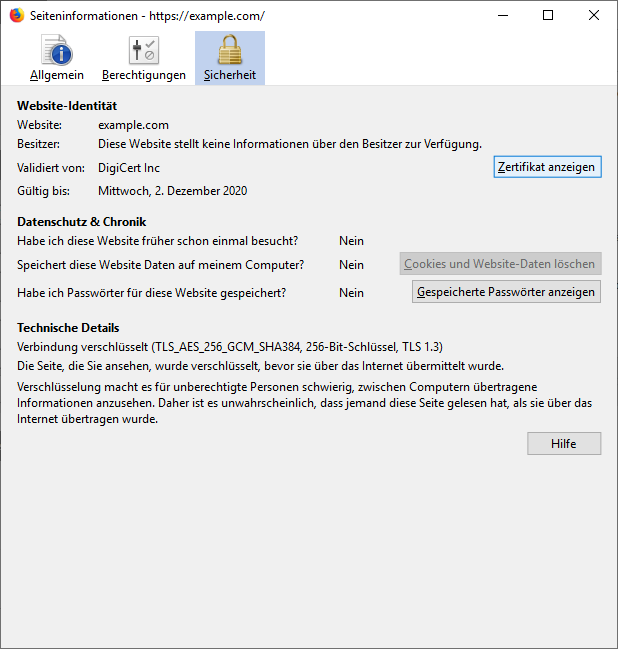Viewport: 618px width, 649px height.
Task: Open Gespeicherte Passwörter anzeigen
Action: (506, 292)
